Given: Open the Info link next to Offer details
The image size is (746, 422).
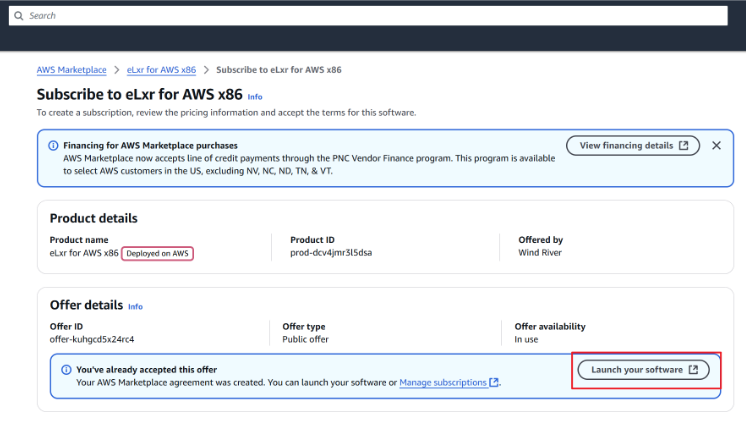Looking at the screenshot, I should 135,307.
